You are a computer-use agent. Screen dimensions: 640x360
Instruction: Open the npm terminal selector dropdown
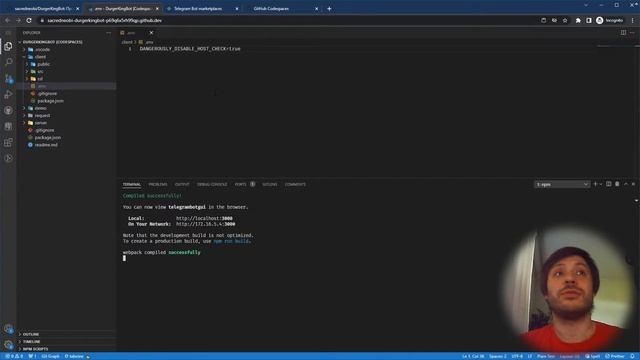point(562,184)
